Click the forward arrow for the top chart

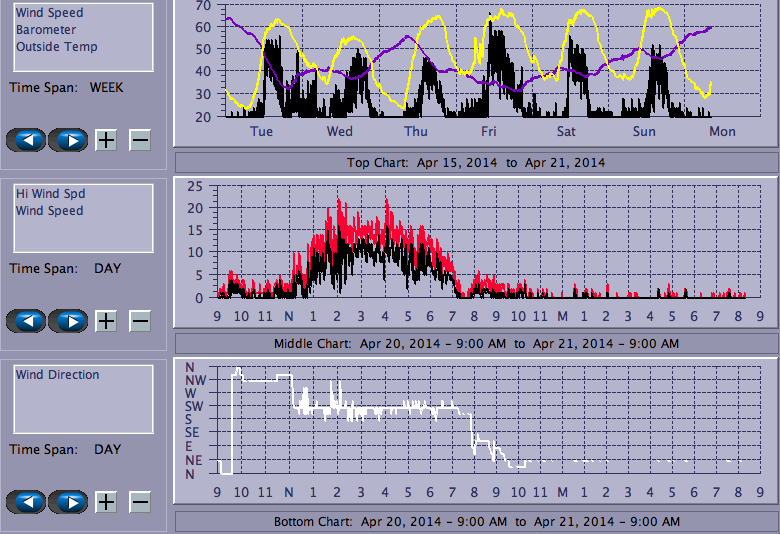(68, 140)
